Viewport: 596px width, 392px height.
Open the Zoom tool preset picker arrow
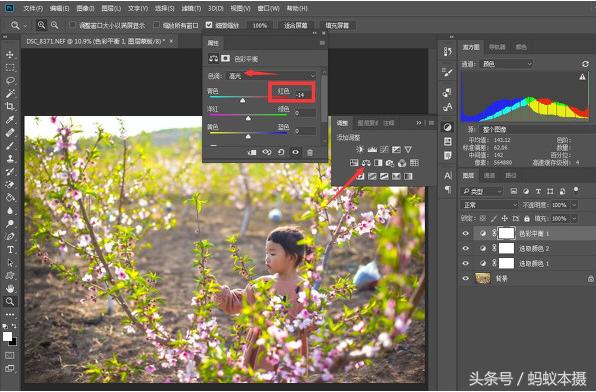point(25,26)
